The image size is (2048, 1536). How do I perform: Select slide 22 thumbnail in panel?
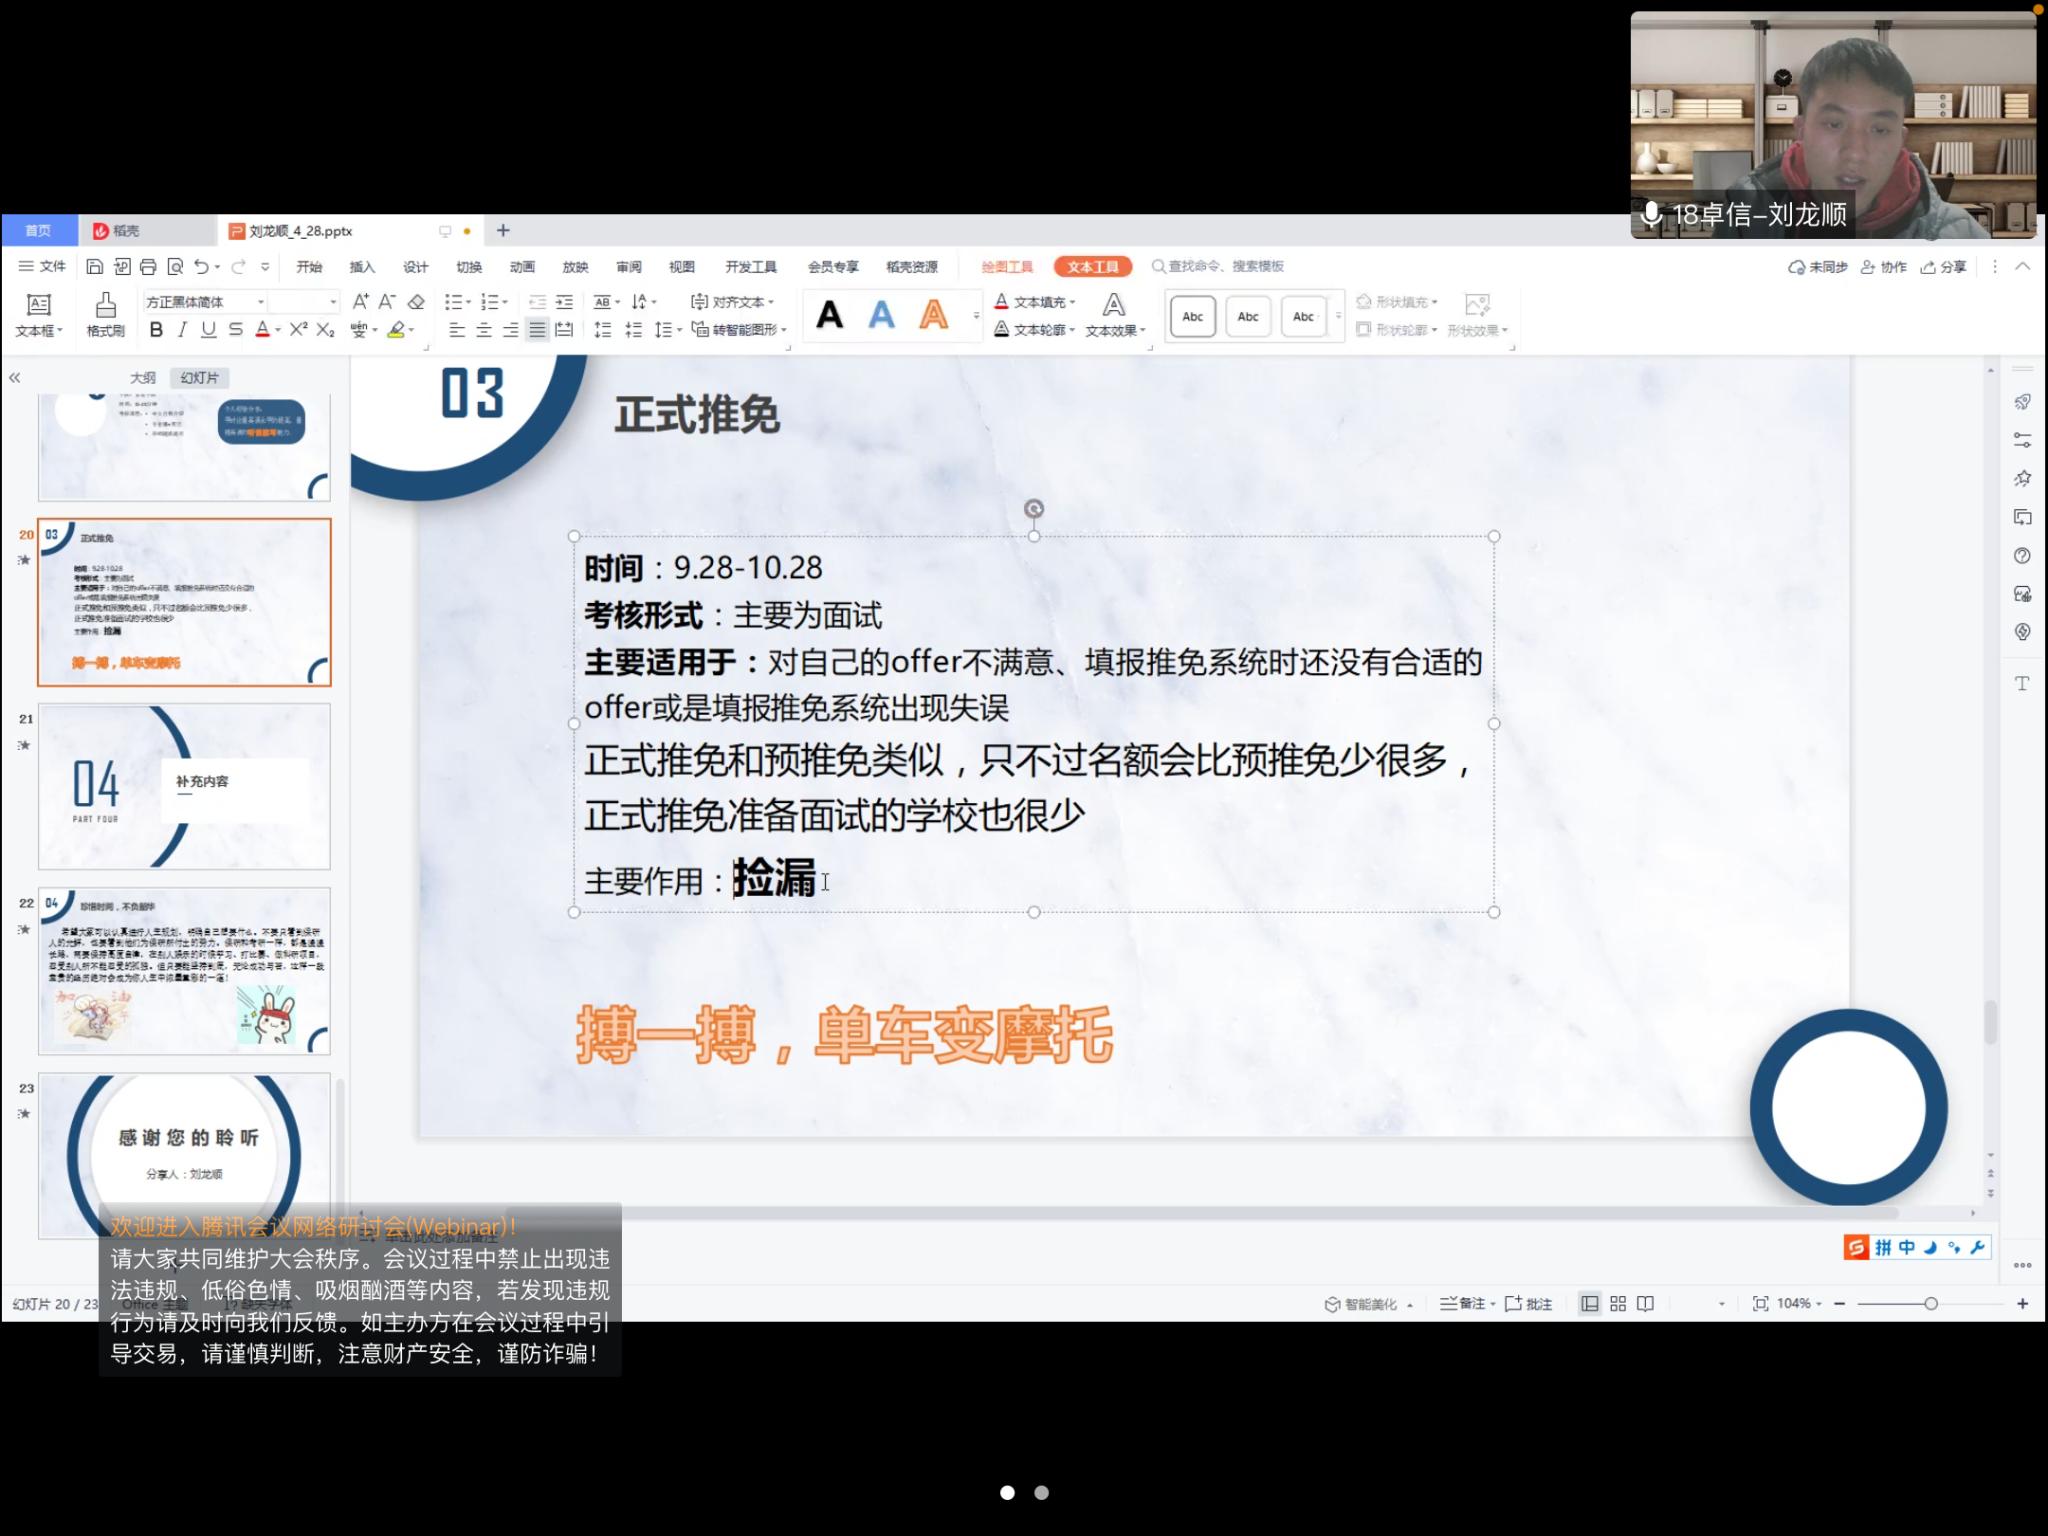coord(184,971)
